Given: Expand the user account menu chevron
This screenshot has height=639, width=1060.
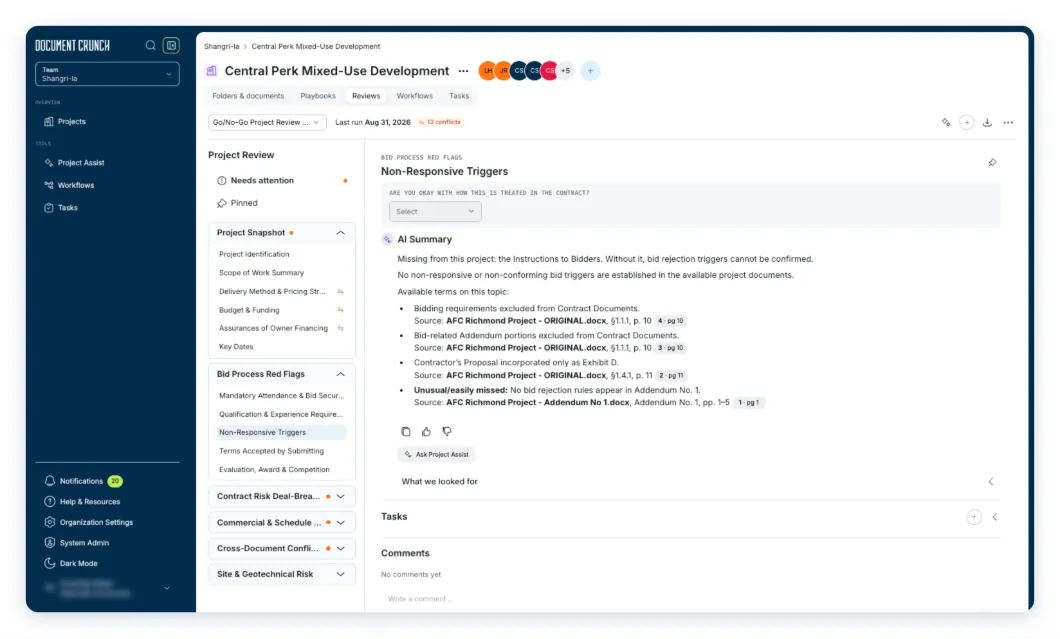Looking at the screenshot, I should 167,588.
